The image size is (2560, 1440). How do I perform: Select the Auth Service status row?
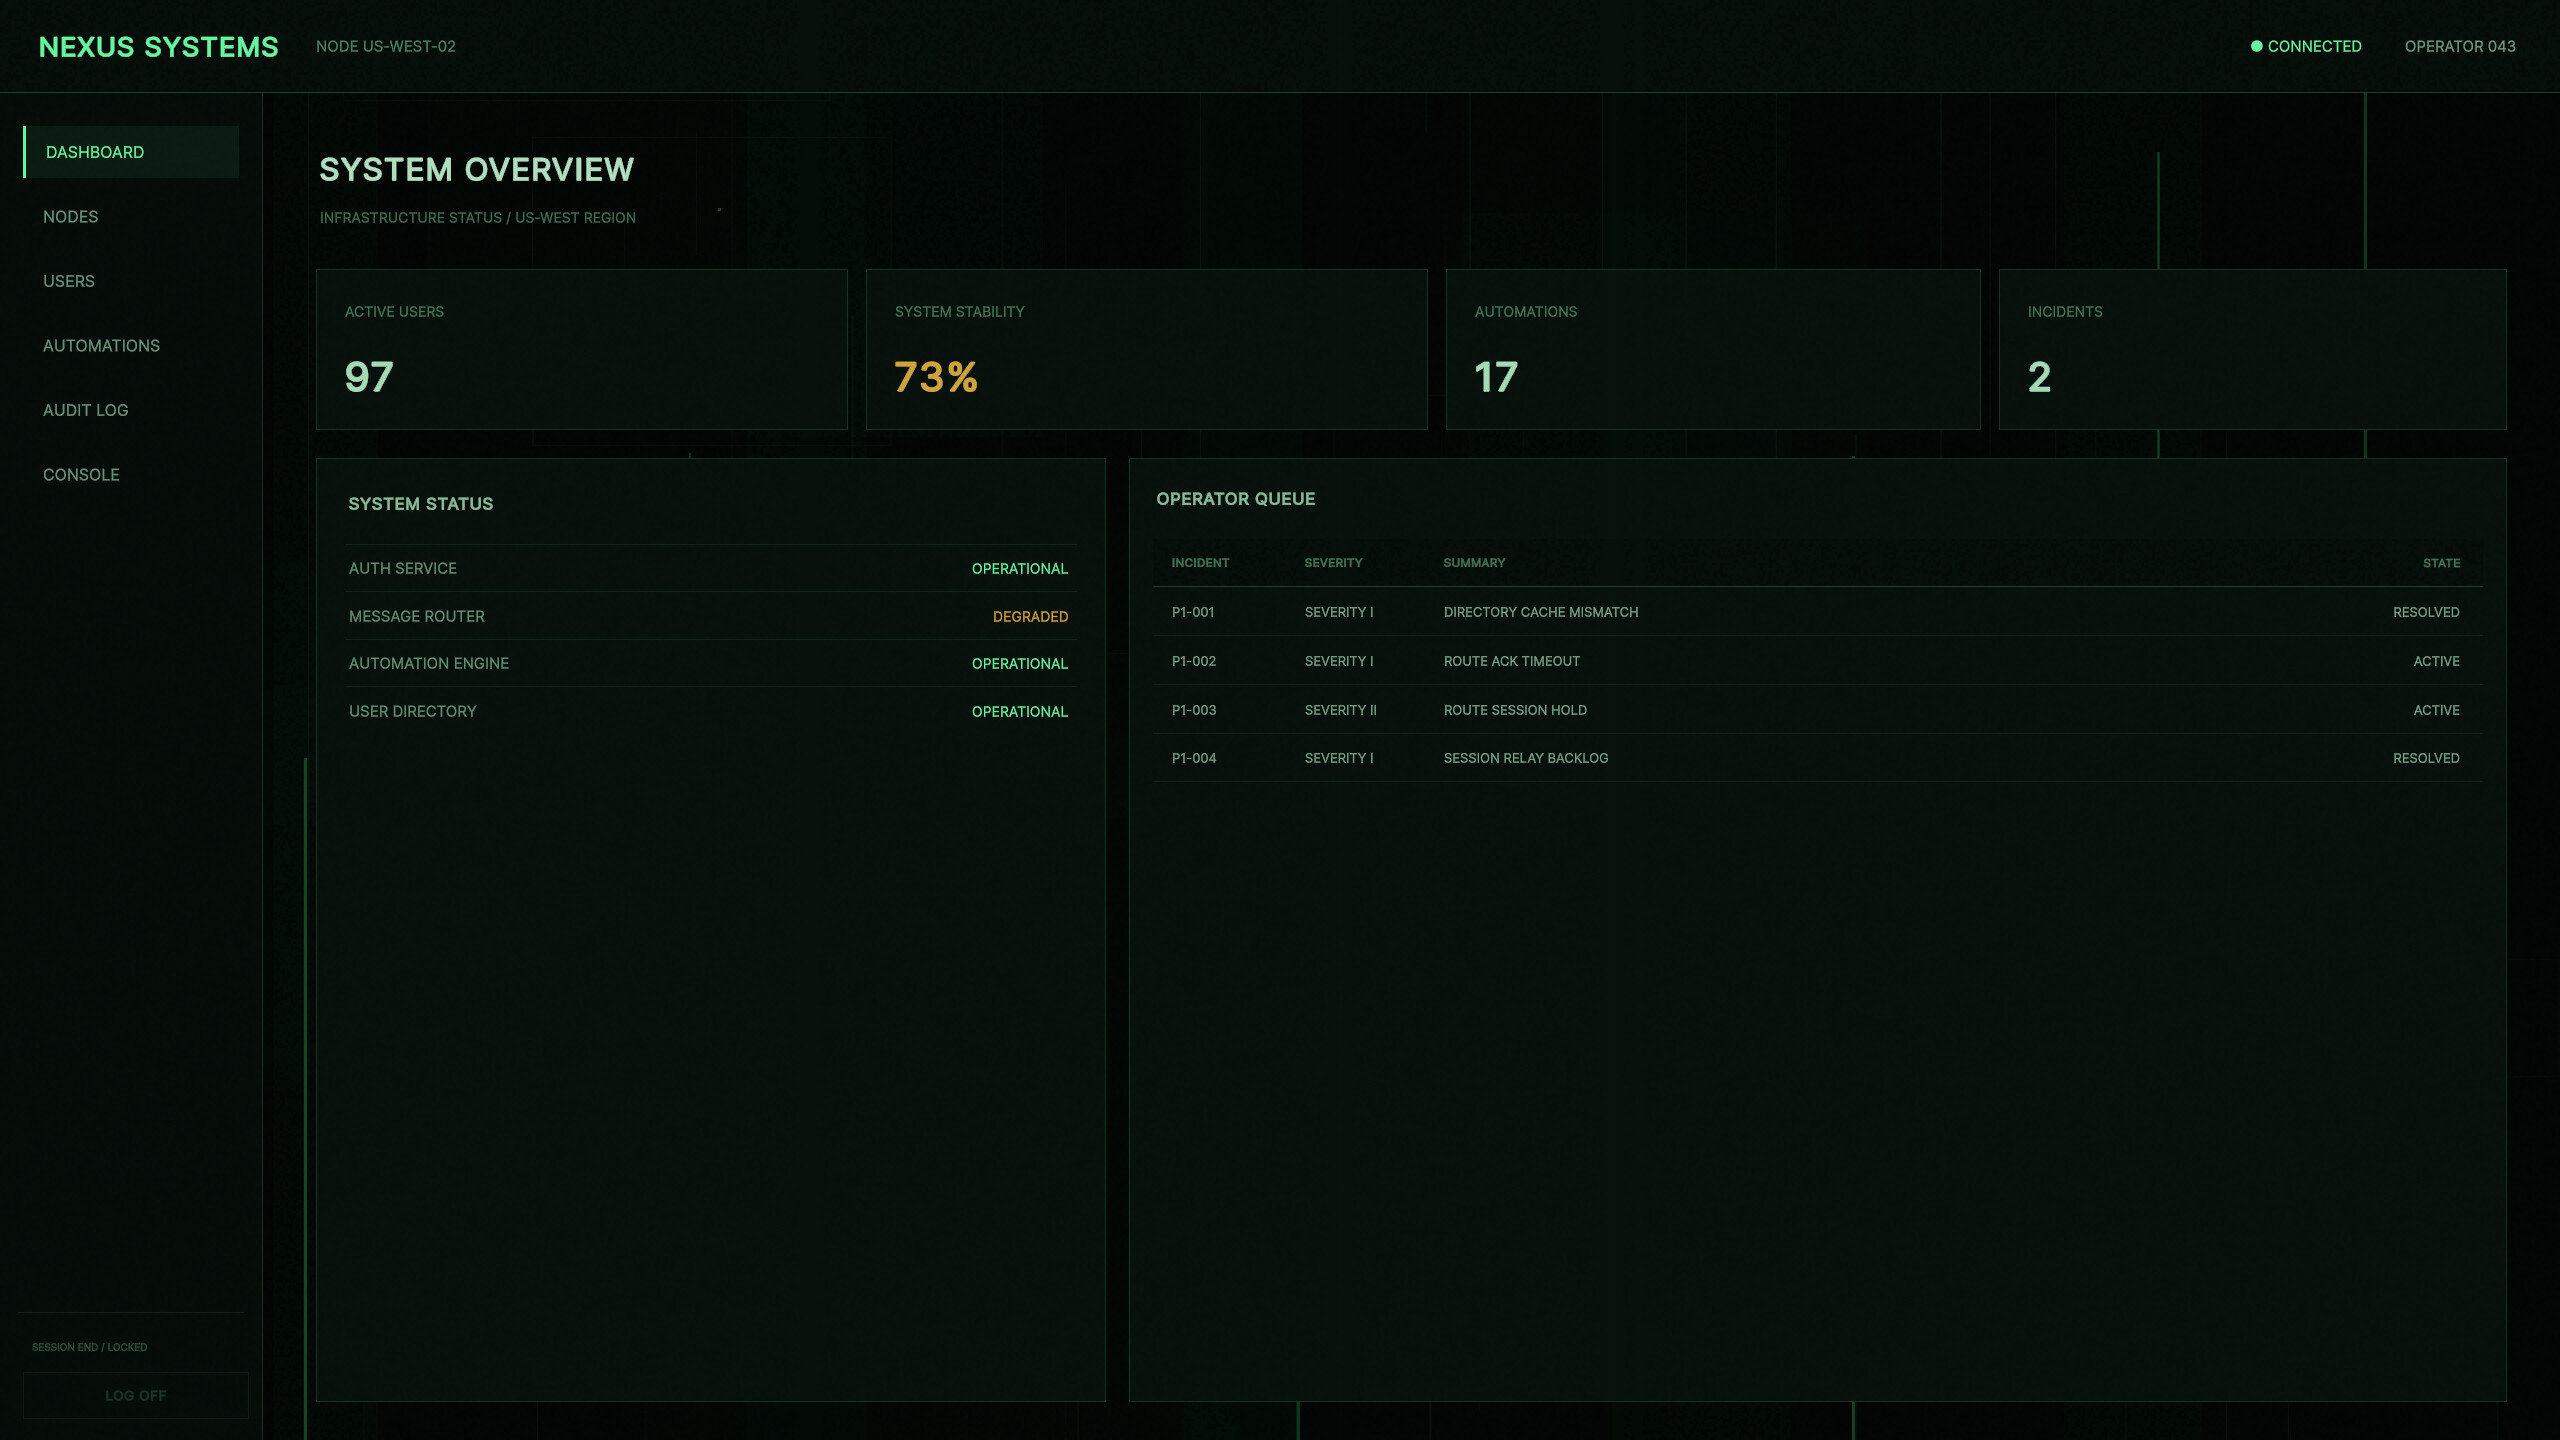point(710,568)
